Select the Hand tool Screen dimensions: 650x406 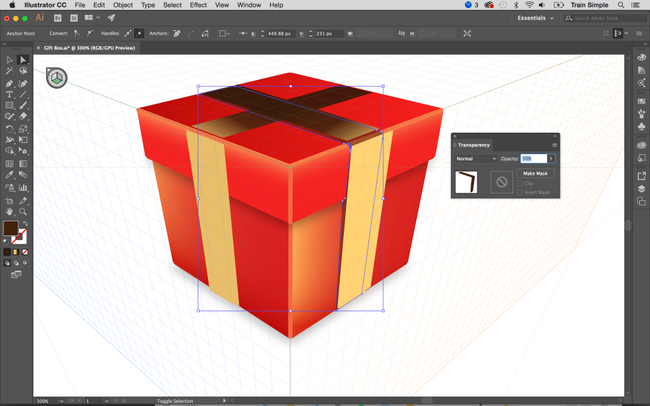pos(10,212)
